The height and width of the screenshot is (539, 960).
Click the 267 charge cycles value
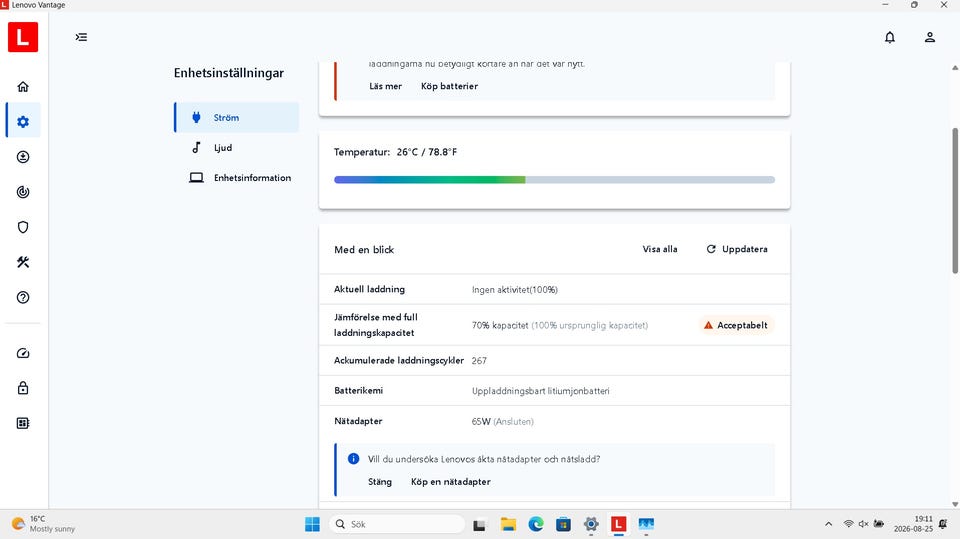479,361
